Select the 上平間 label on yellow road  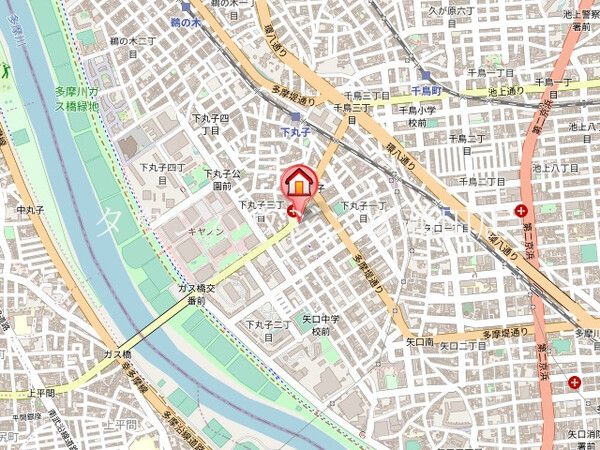pyautogui.click(x=41, y=393)
